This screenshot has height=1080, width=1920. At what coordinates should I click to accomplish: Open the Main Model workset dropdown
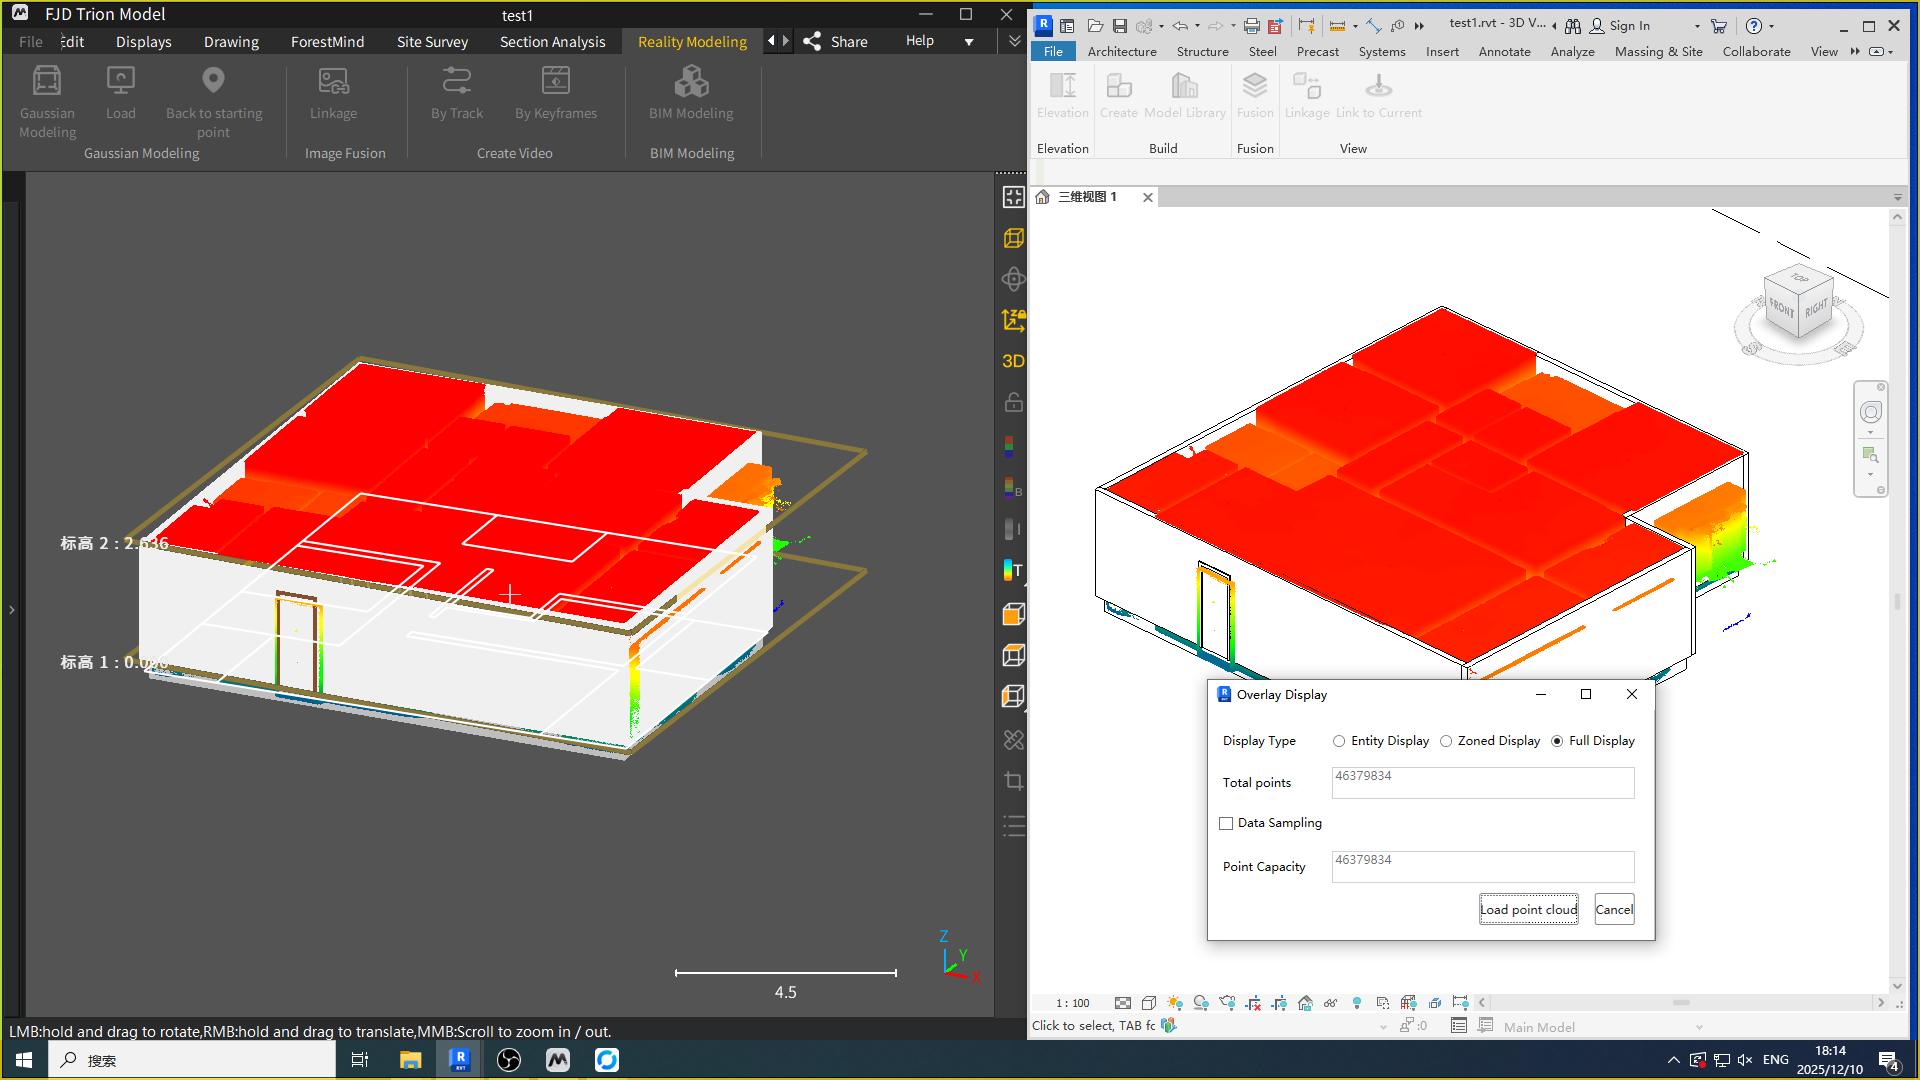click(x=1698, y=1027)
